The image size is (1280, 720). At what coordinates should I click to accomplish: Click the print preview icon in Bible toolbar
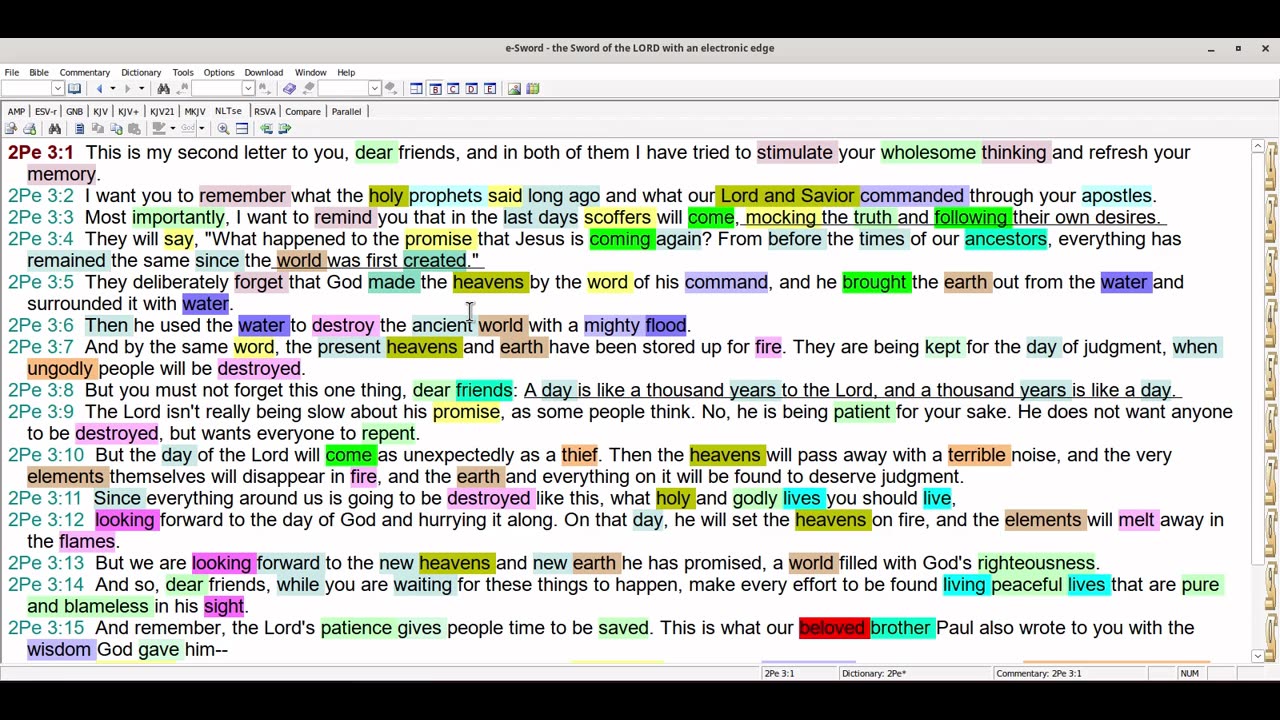pos(11,128)
